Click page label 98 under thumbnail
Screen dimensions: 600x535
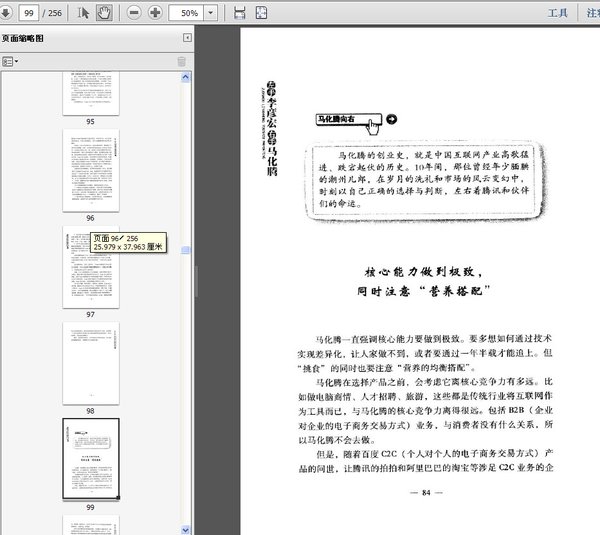90,411
